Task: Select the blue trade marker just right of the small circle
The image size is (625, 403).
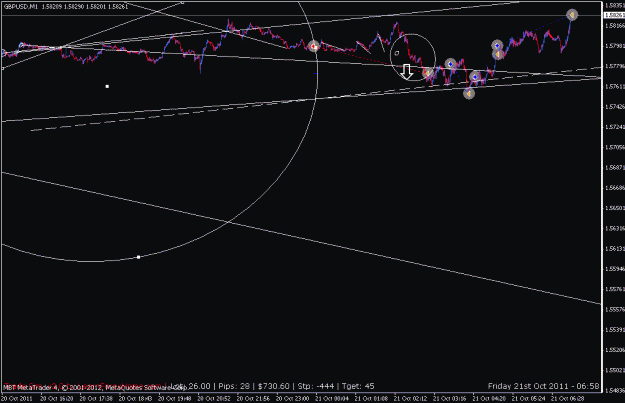Action: tap(450, 64)
